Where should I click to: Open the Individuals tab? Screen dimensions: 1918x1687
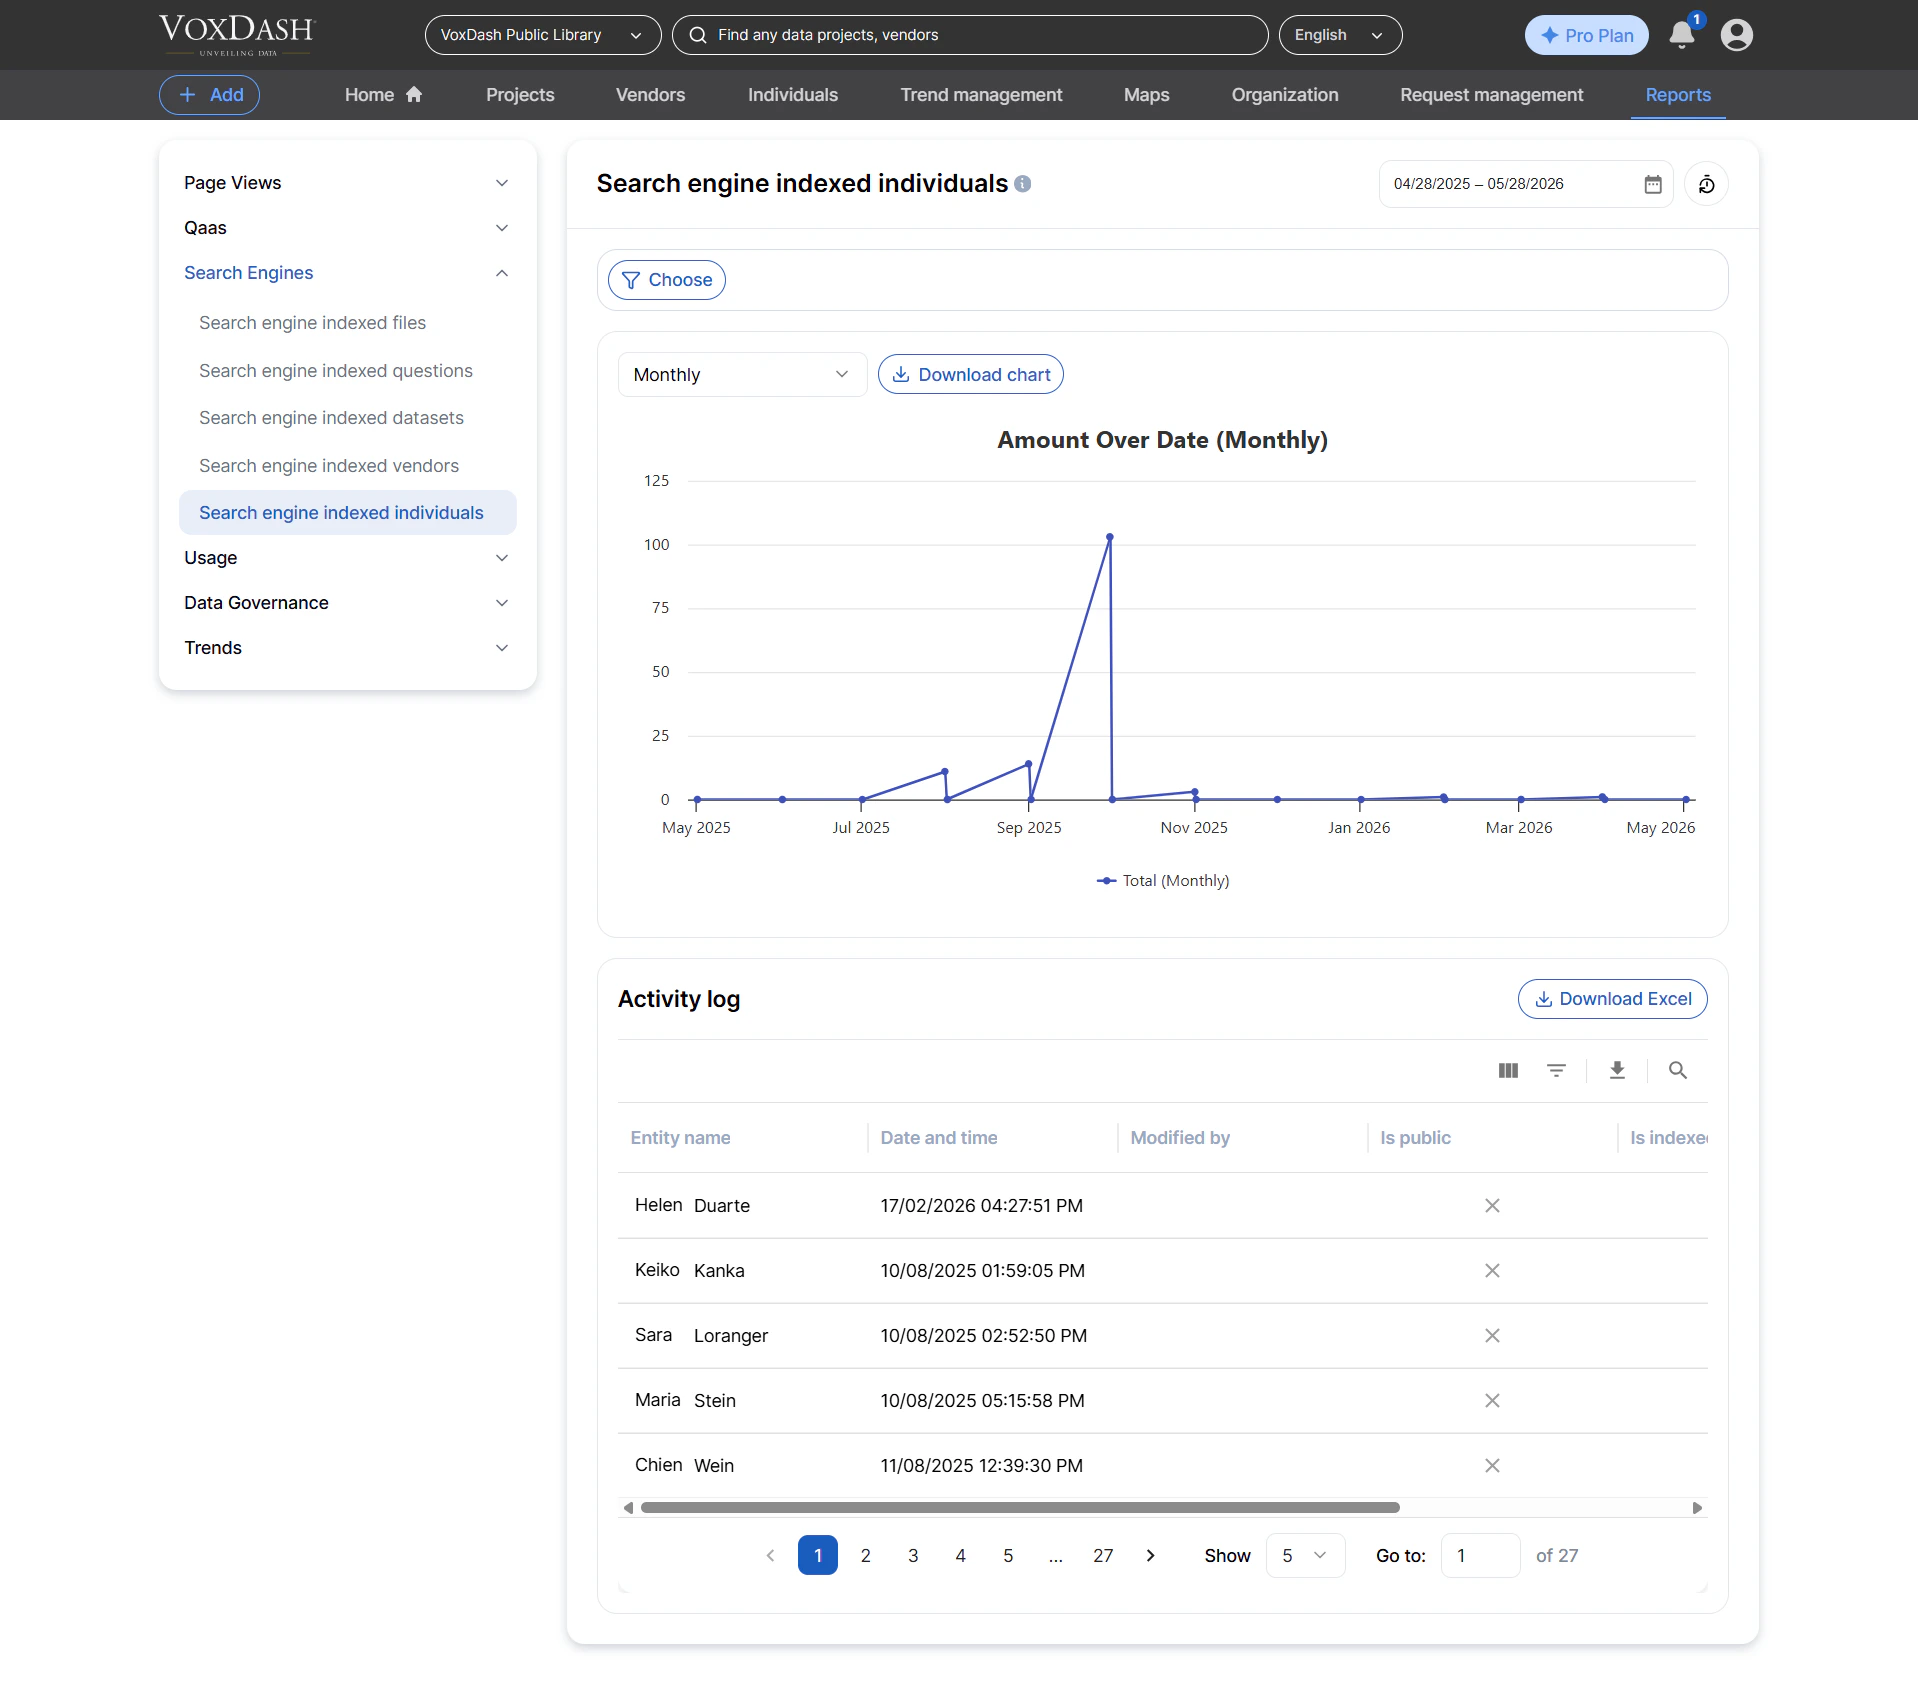793,95
